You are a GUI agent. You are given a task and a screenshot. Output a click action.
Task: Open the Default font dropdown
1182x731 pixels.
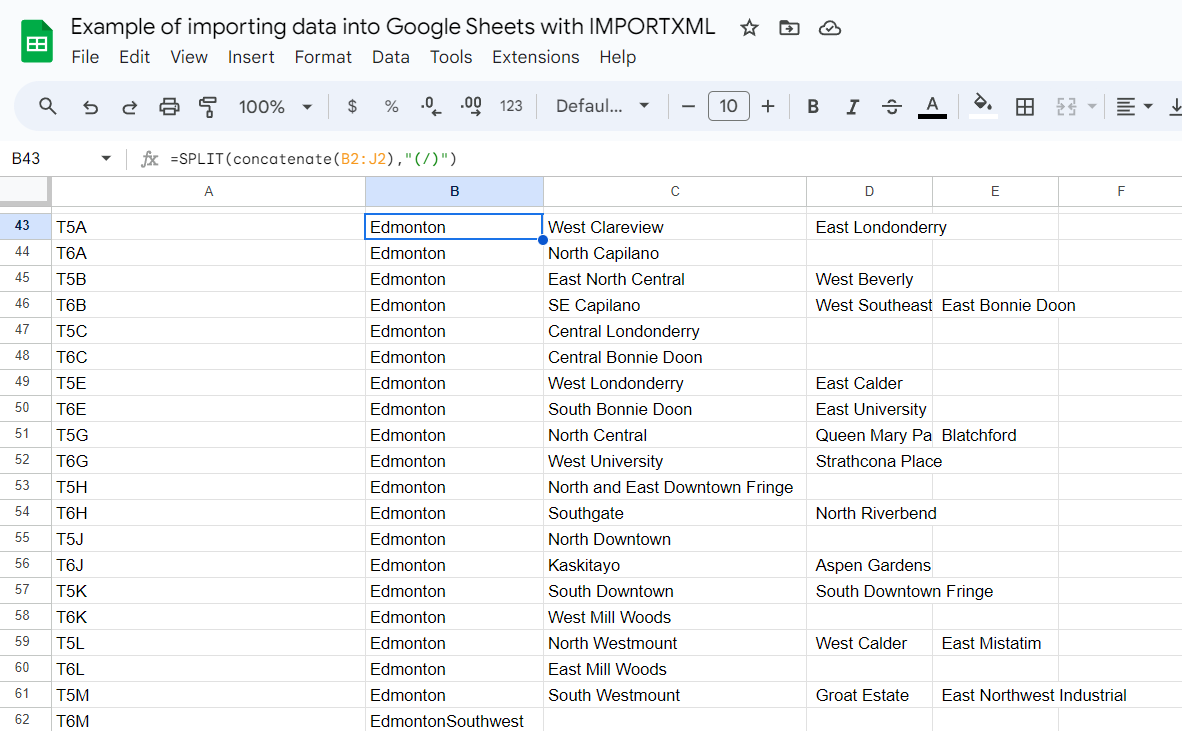[602, 107]
